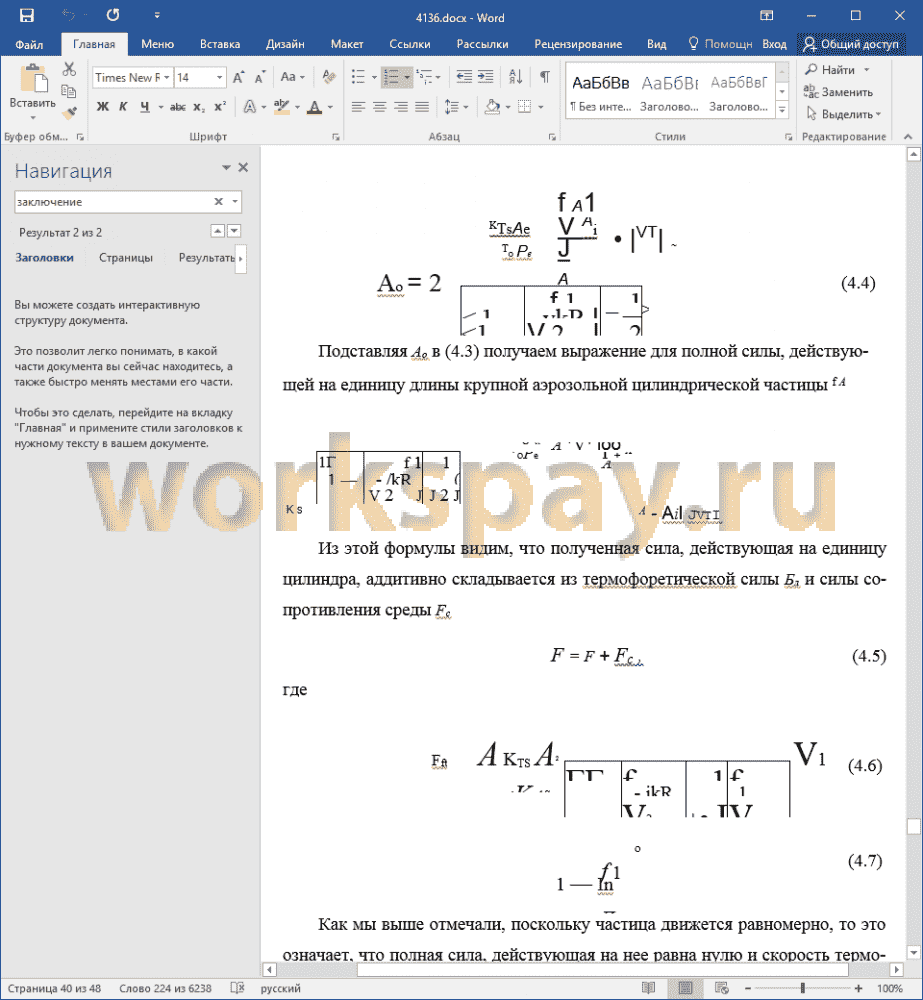Go to next search result
Viewport: 923px width, 1000px height.
point(234,231)
